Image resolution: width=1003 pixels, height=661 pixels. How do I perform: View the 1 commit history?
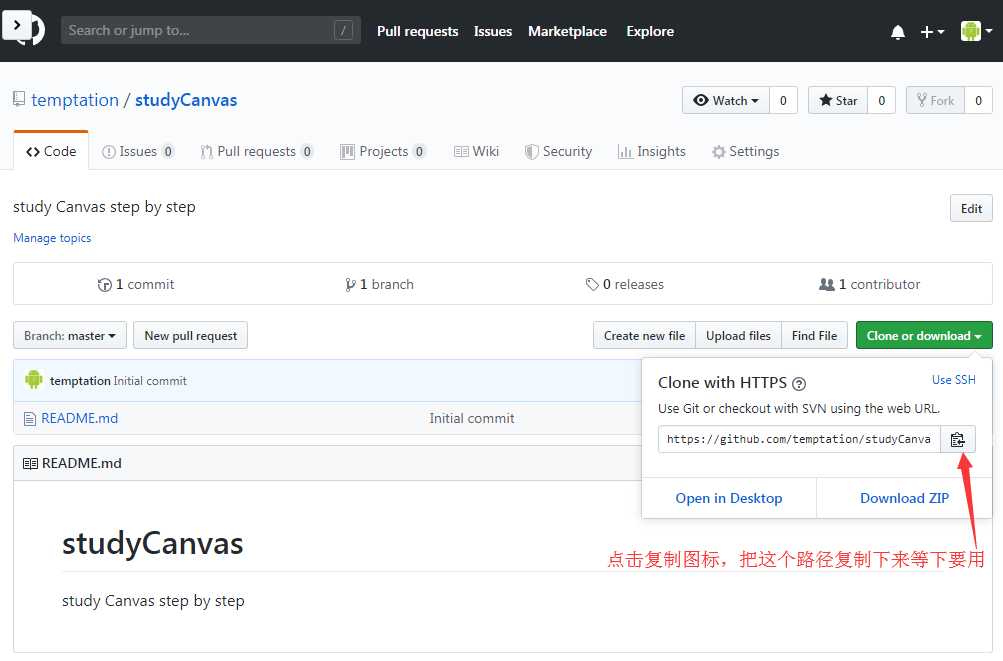coord(136,284)
